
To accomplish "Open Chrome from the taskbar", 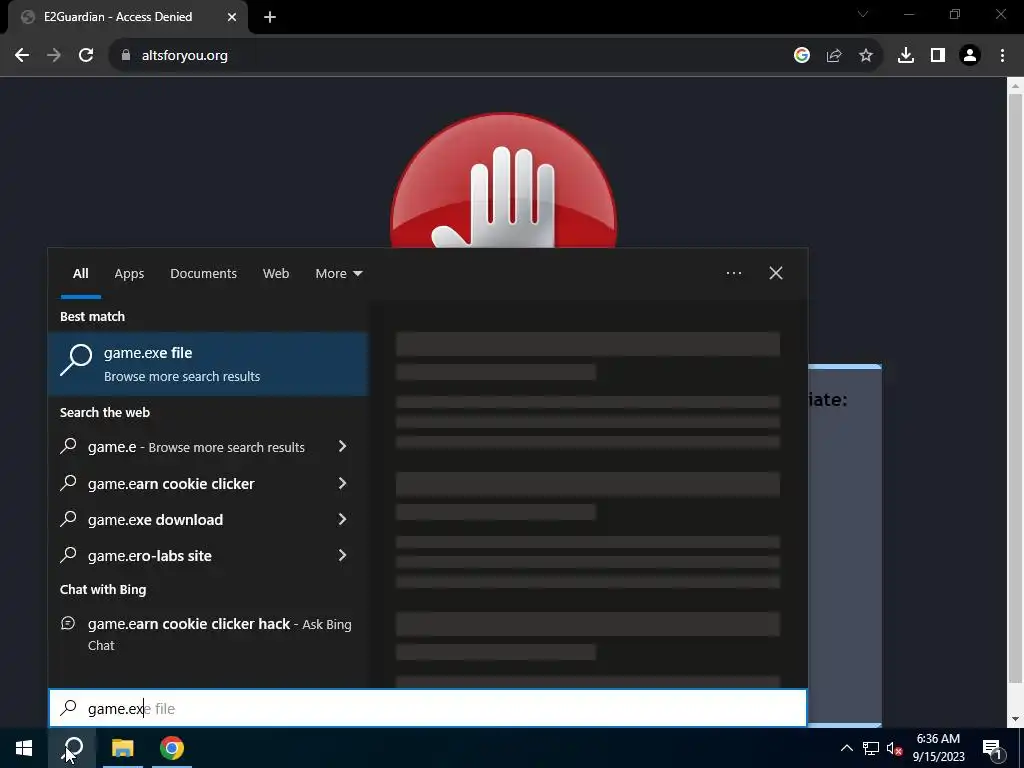I will point(172,748).
